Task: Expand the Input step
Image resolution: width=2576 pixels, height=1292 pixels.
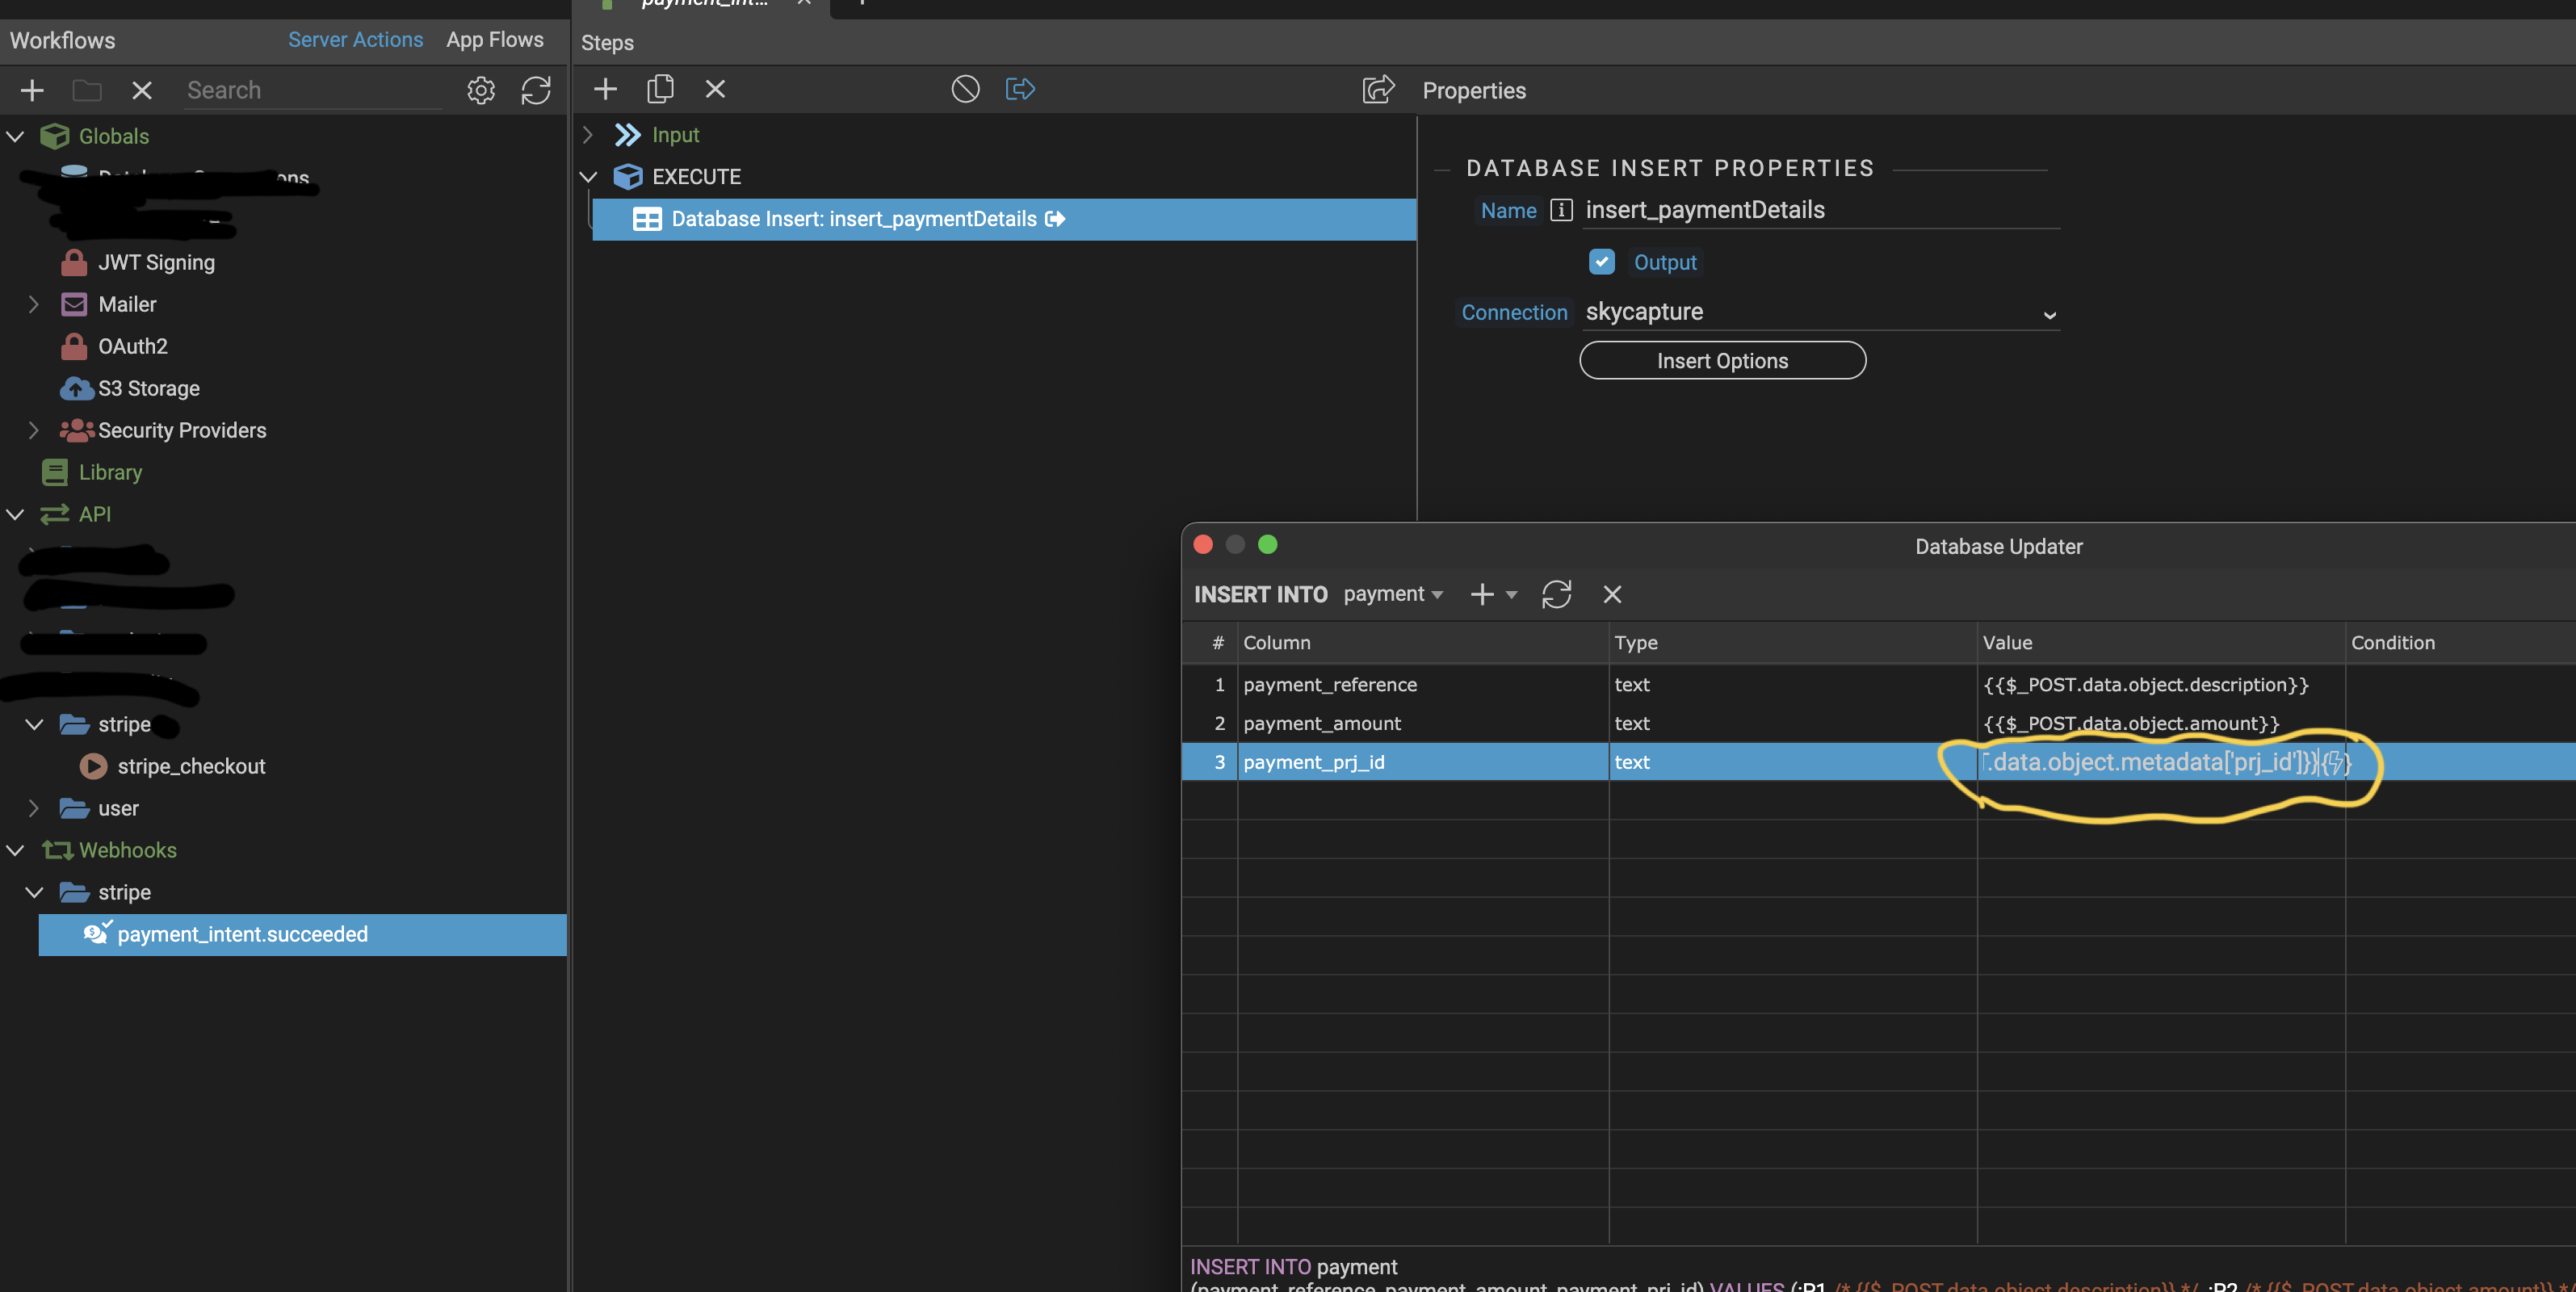Action: click(588, 135)
